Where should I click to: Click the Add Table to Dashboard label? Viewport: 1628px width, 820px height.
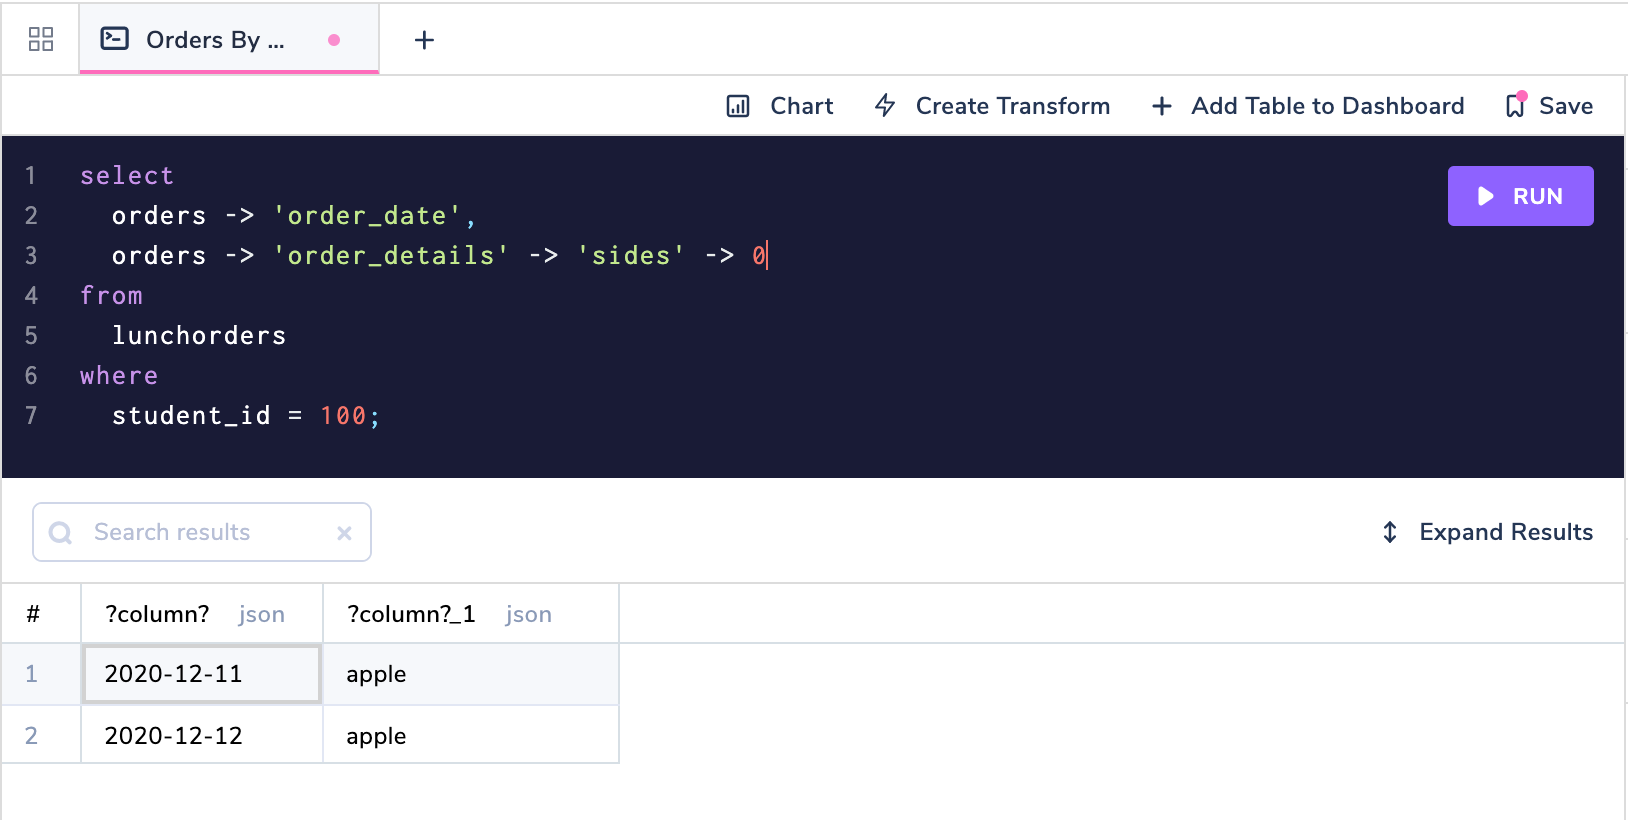1327,106
